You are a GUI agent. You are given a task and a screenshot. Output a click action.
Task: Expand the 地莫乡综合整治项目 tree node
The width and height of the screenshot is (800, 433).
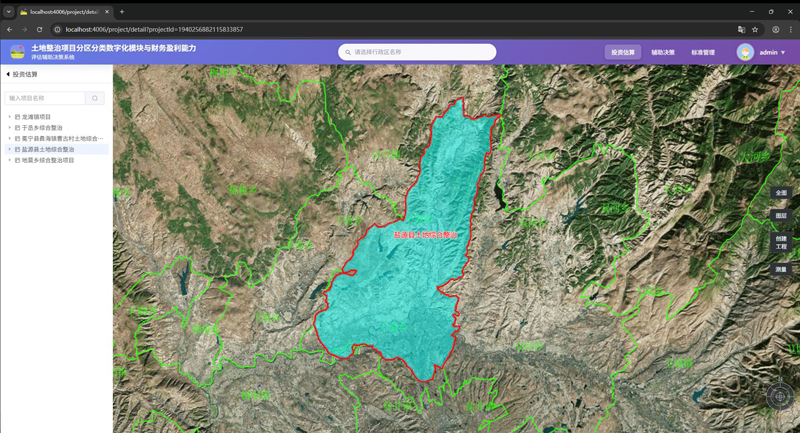[10, 160]
